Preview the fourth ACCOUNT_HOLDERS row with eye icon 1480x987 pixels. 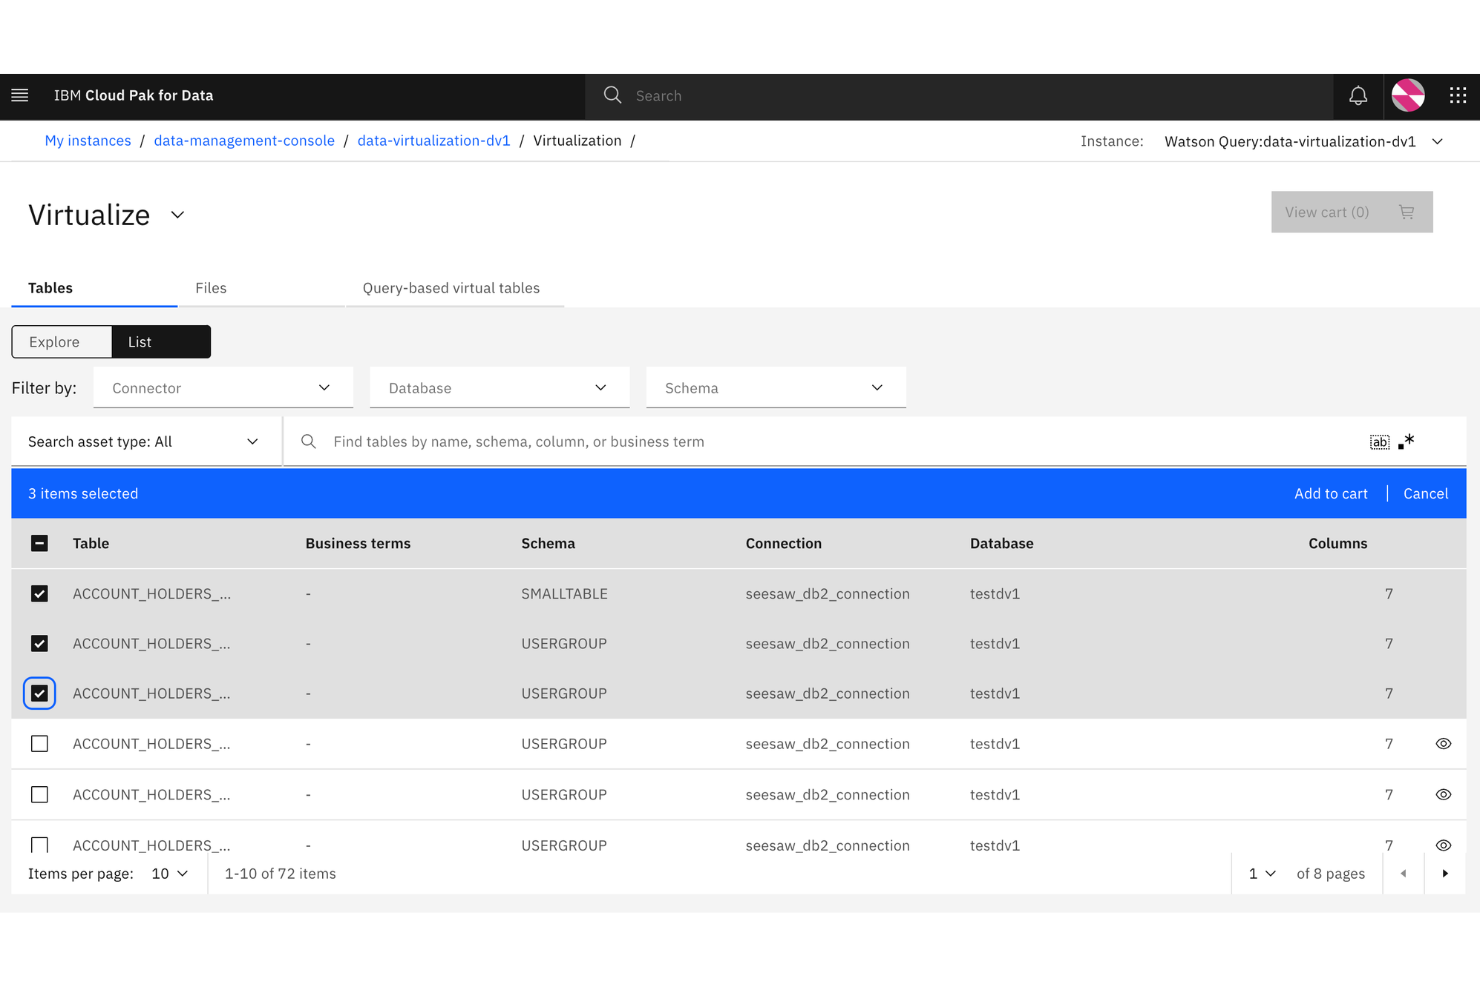point(1443,744)
